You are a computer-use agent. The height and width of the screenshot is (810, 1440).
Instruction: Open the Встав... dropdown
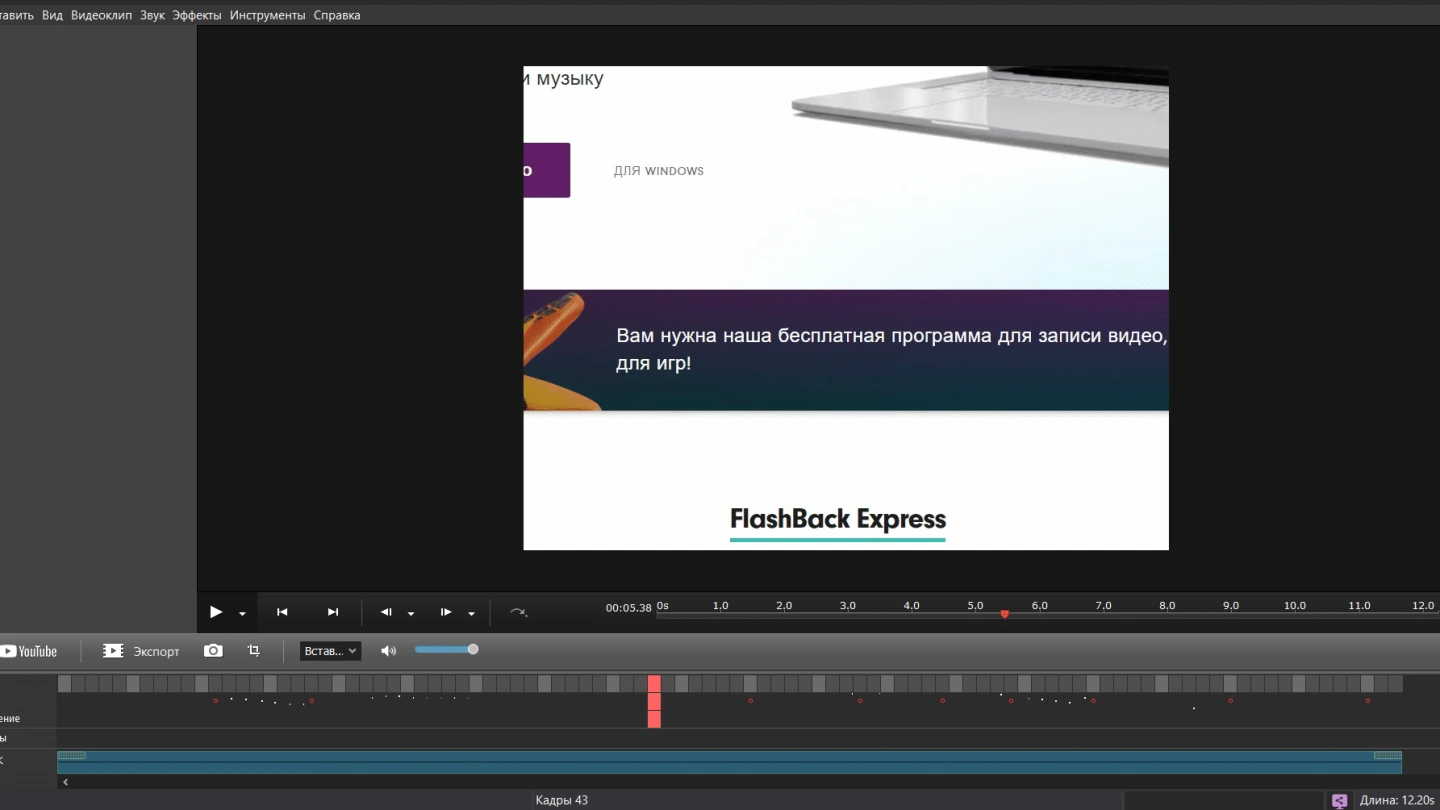coord(330,651)
